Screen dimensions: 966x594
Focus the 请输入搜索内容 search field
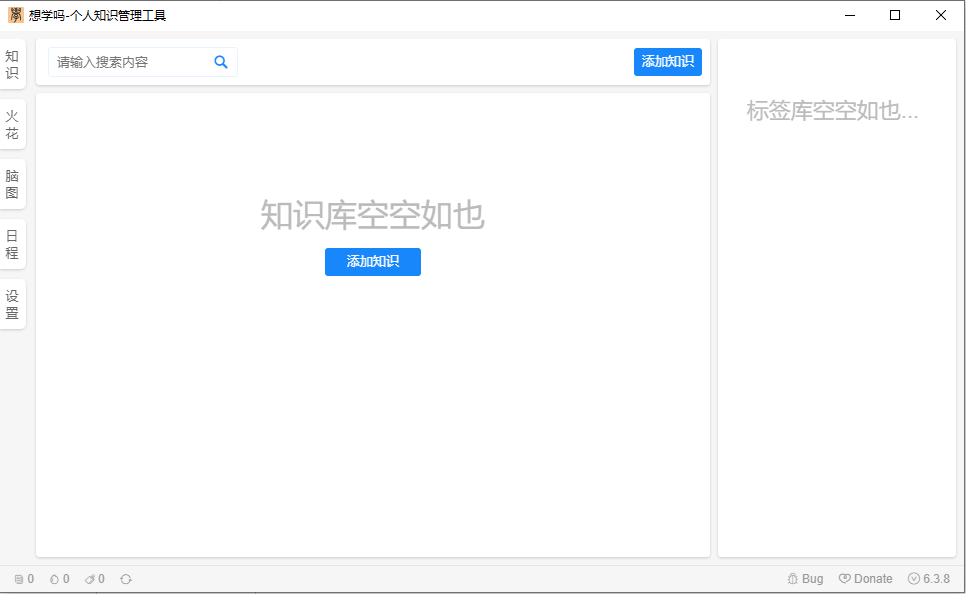point(143,62)
